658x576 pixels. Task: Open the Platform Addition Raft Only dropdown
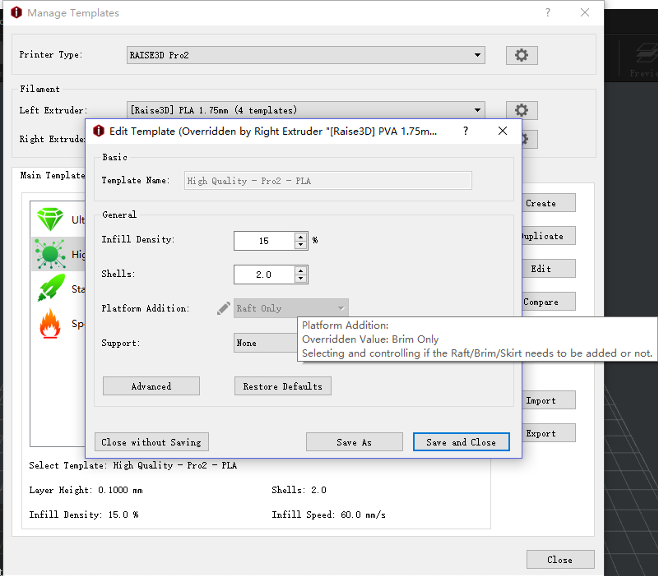pos(291,308)
